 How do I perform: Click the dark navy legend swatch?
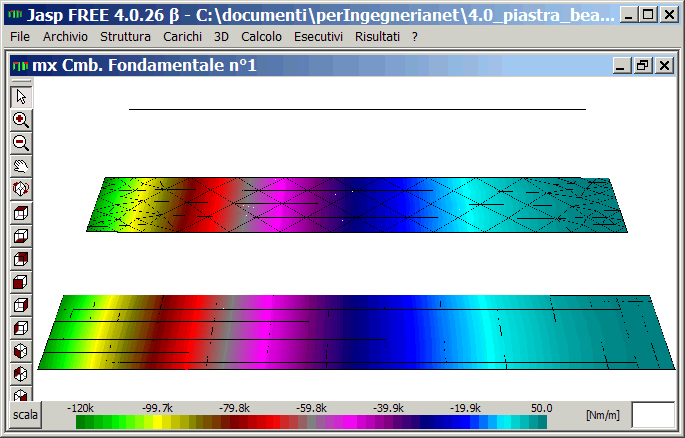428,422
